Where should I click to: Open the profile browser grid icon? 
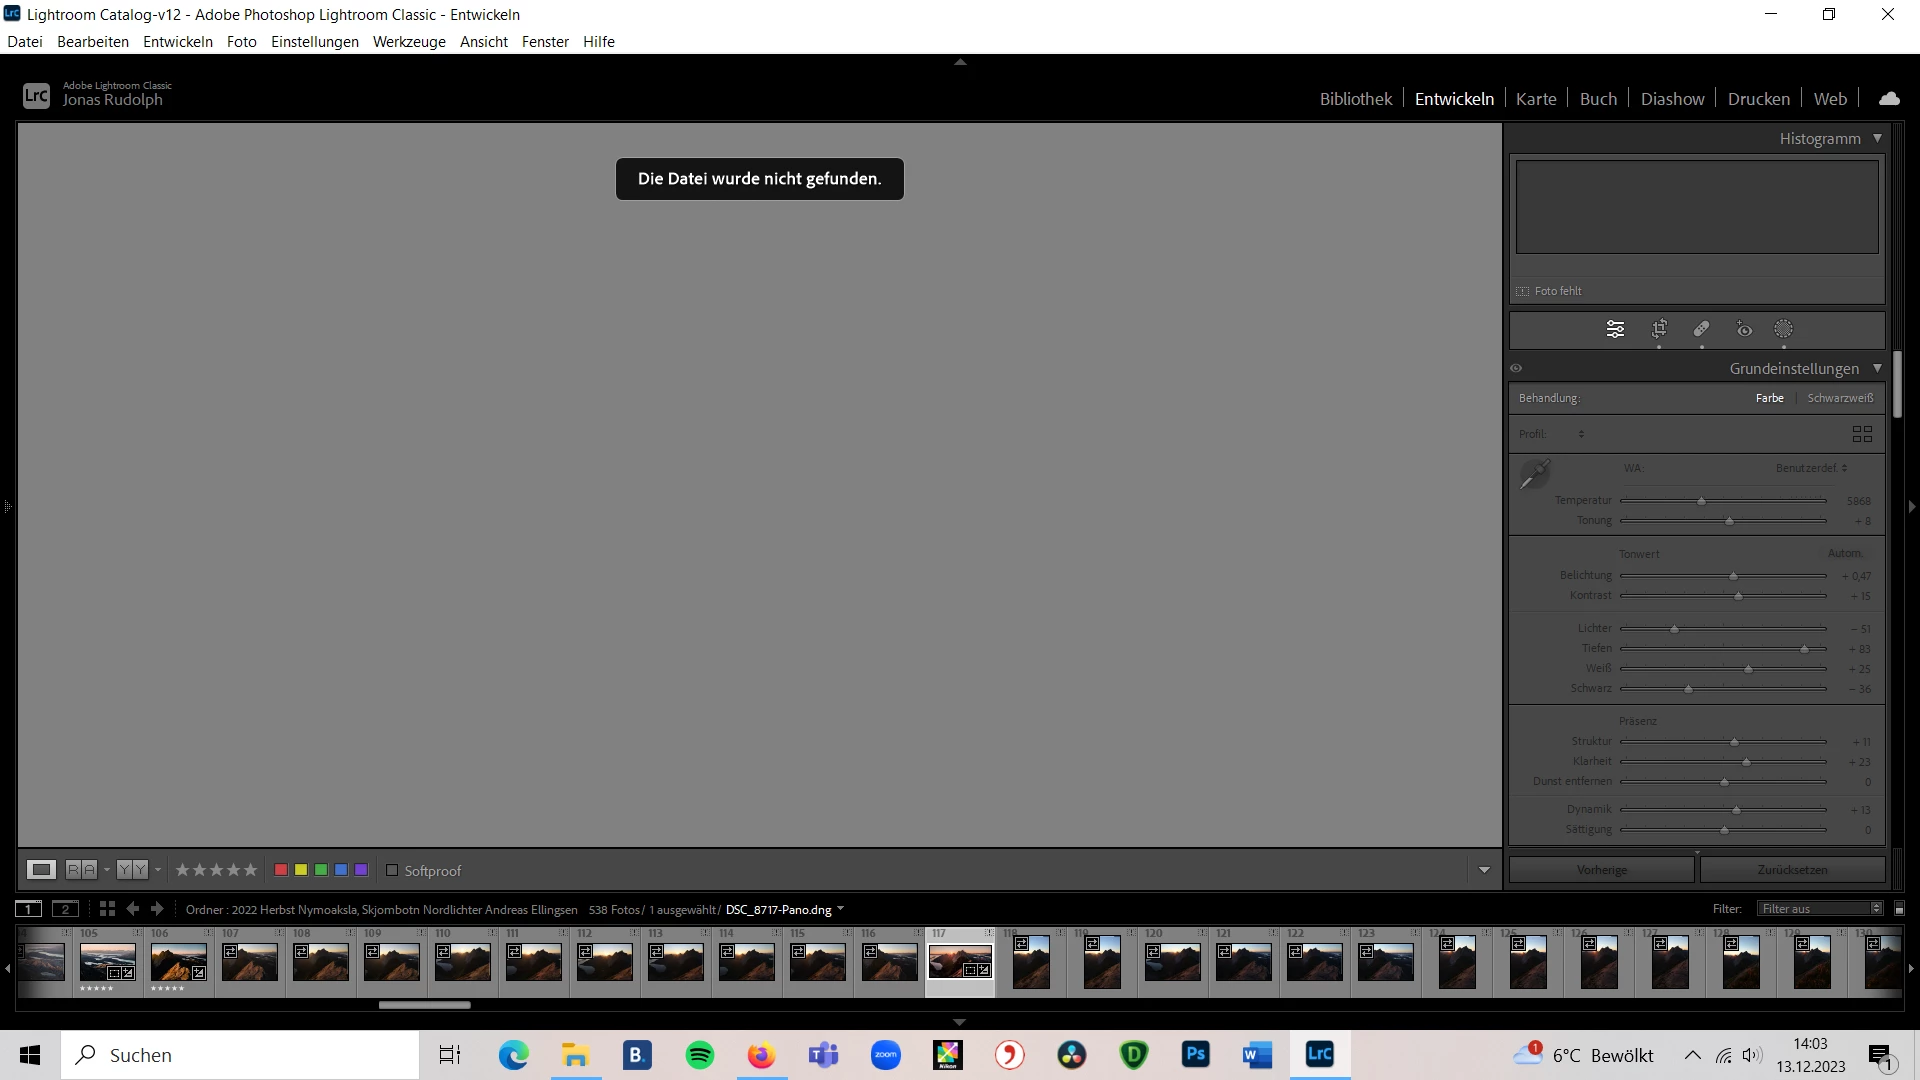pyautogui.click(x=1862, y=434)
